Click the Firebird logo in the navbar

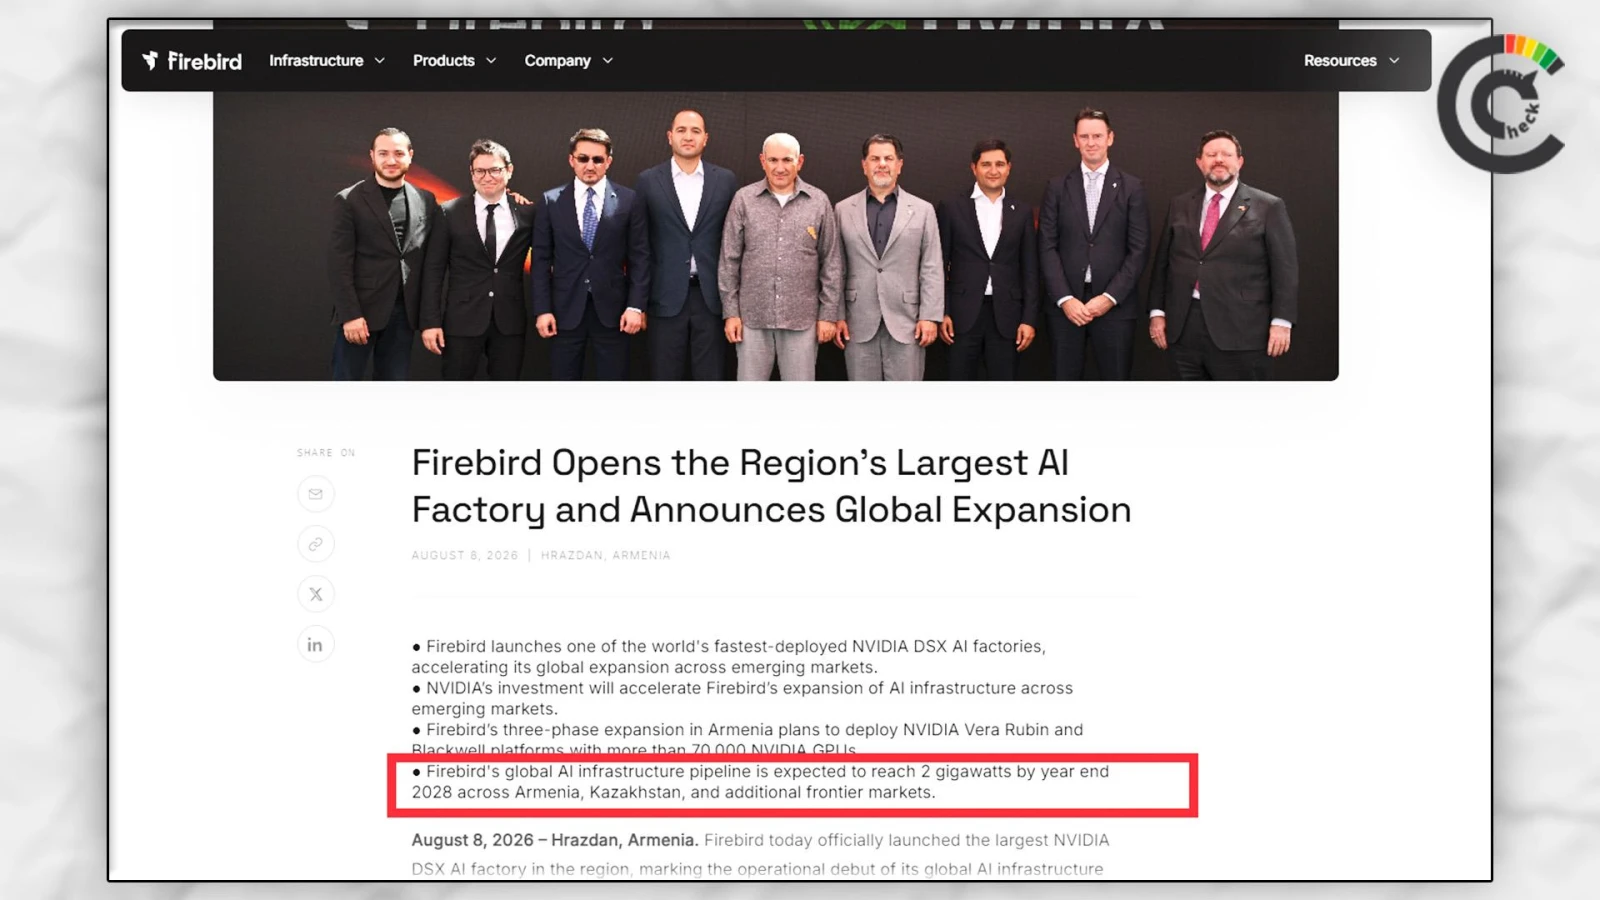pyautogui.click(x=192, y=61)
